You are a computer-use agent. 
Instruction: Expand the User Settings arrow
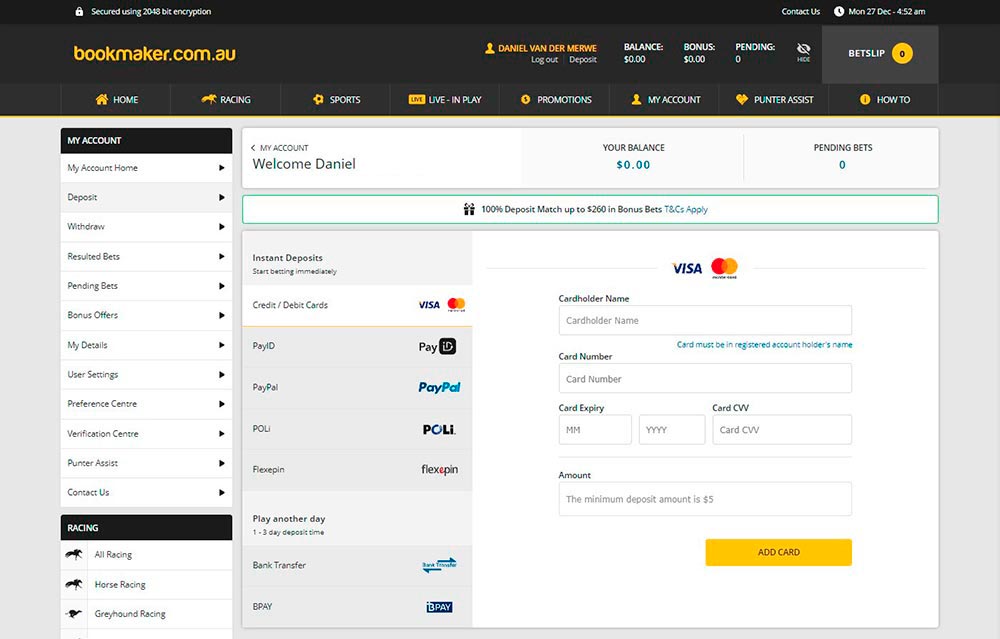tap(221, 375)
